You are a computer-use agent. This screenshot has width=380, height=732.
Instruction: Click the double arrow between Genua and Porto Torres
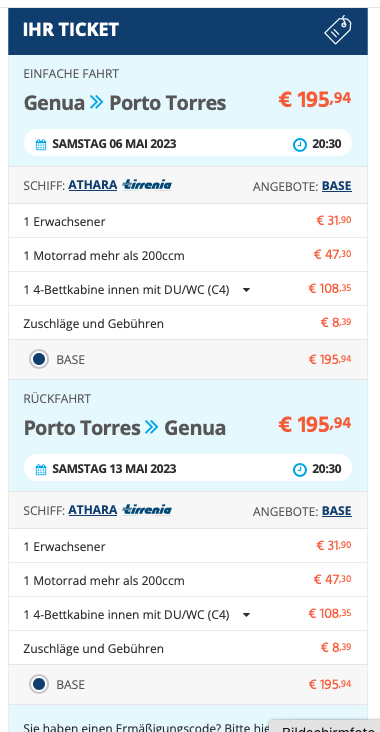[97, 103]
